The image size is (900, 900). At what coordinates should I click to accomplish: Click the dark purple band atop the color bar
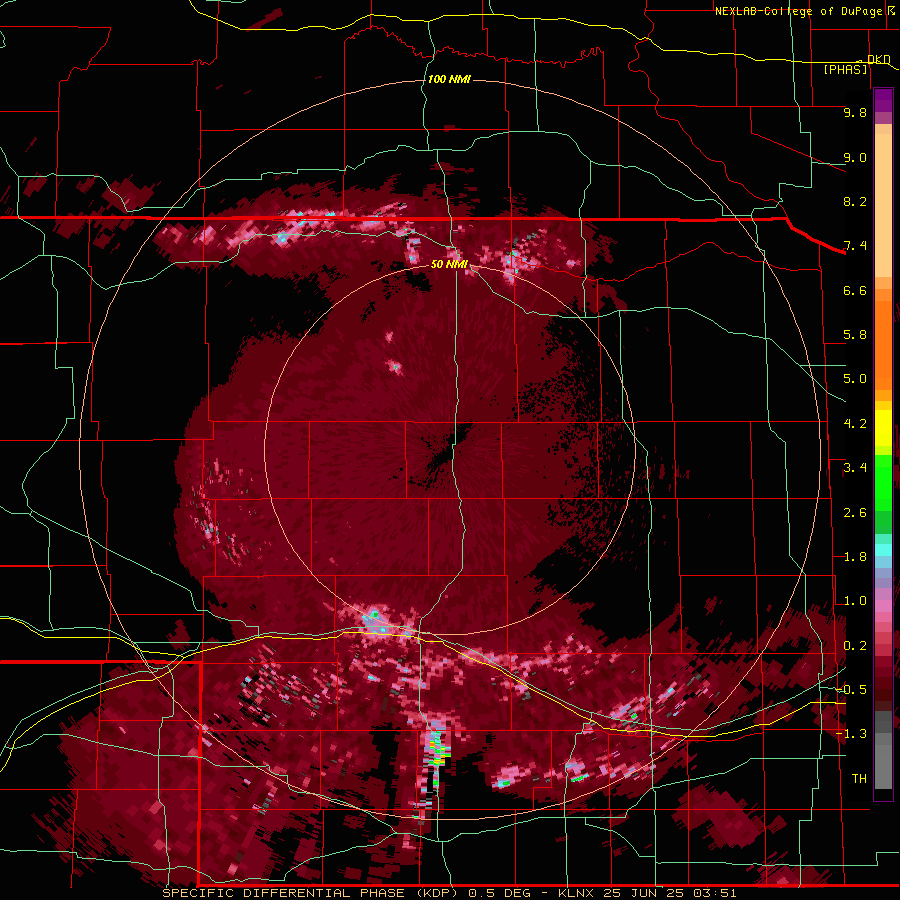(883, 100)
